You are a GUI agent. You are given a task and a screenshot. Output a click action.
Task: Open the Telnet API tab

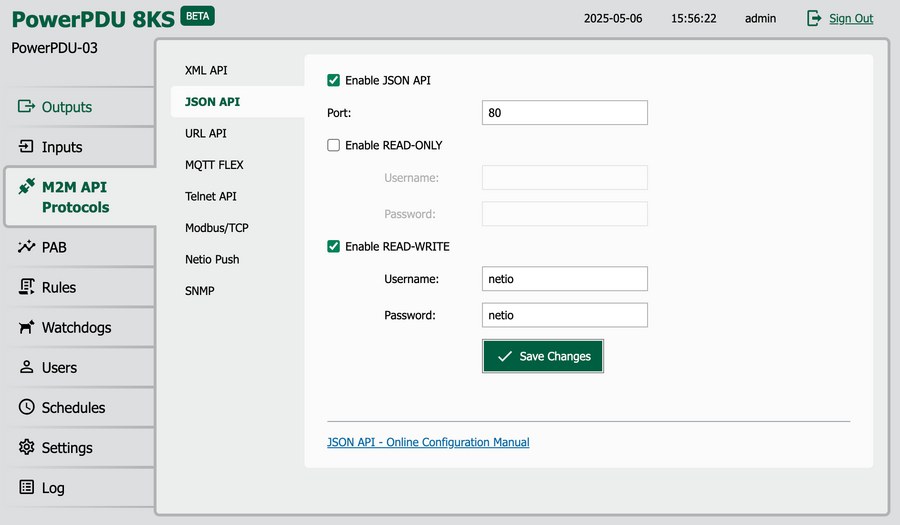tap(211, 196)
